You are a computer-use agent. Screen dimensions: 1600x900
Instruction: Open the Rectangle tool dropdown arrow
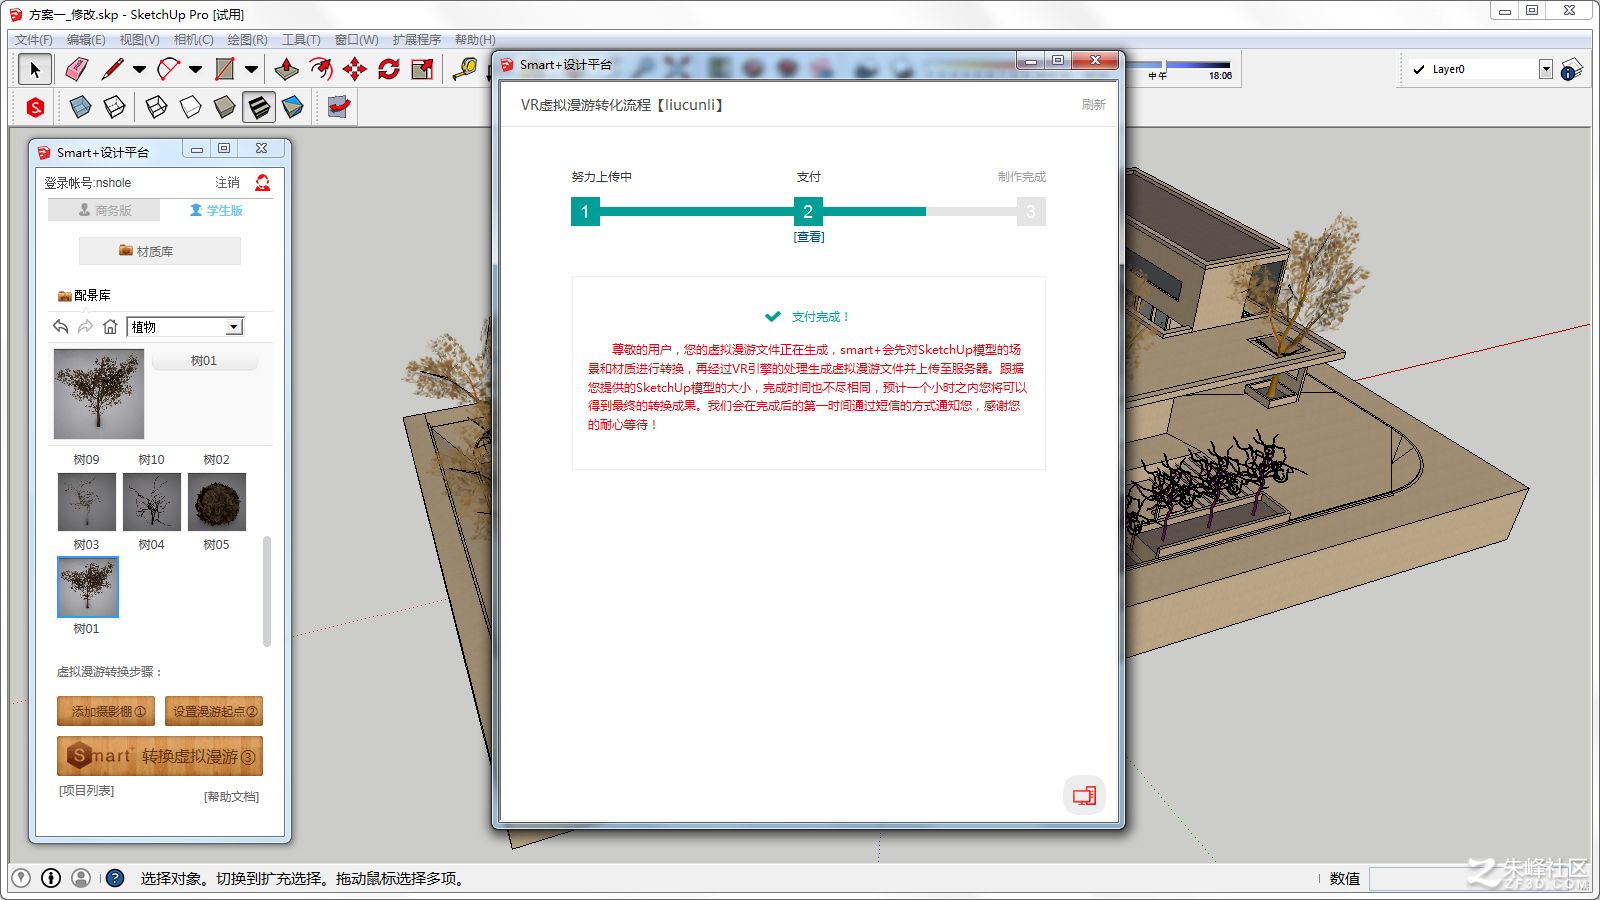(x=251, y=69)
